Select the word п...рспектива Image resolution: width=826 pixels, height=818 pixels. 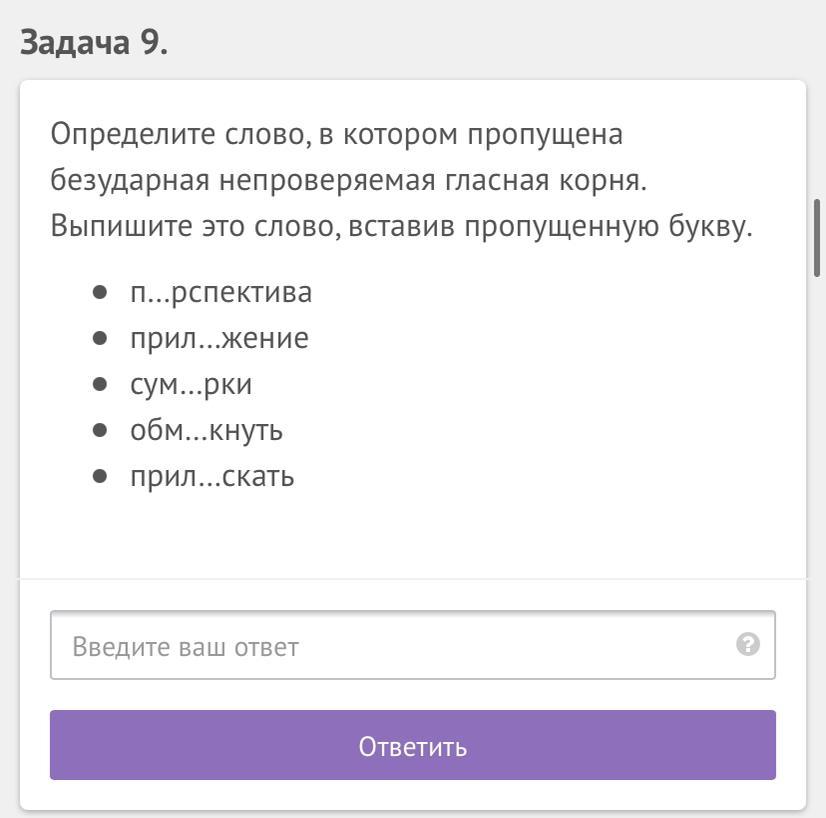click(x=221, y=292)
